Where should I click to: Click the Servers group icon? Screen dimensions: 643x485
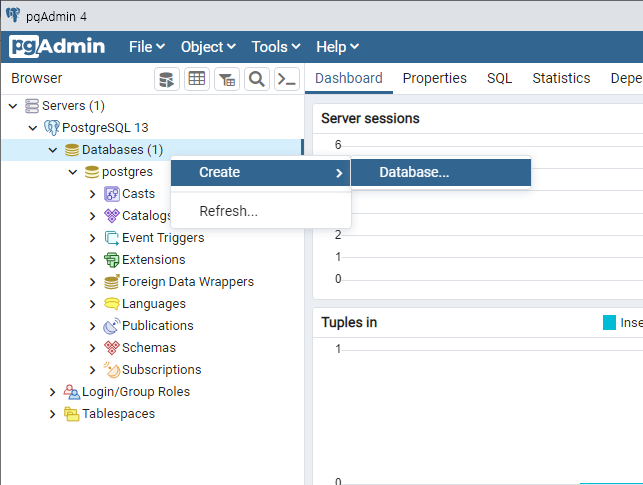click(x=32, y=106)
